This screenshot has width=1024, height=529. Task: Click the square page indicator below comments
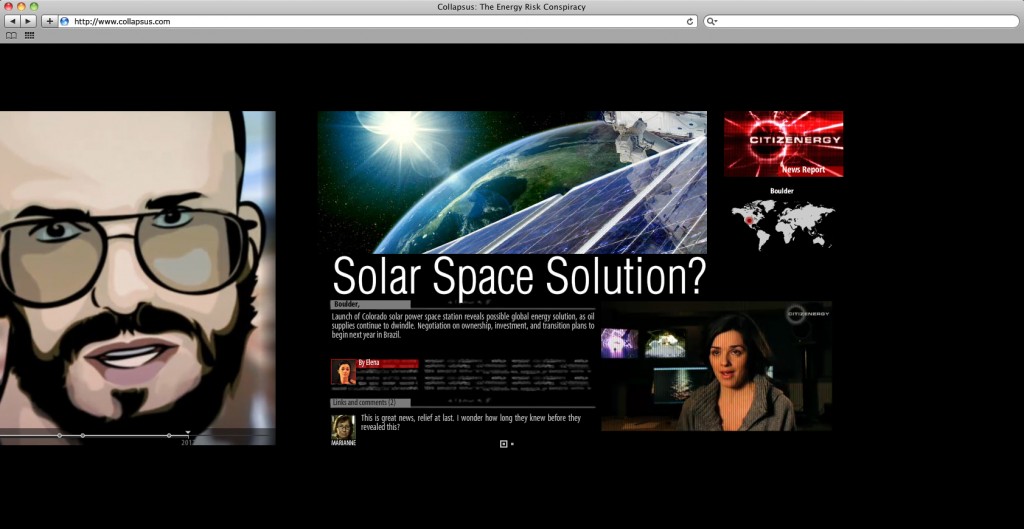tap(504, 443)
